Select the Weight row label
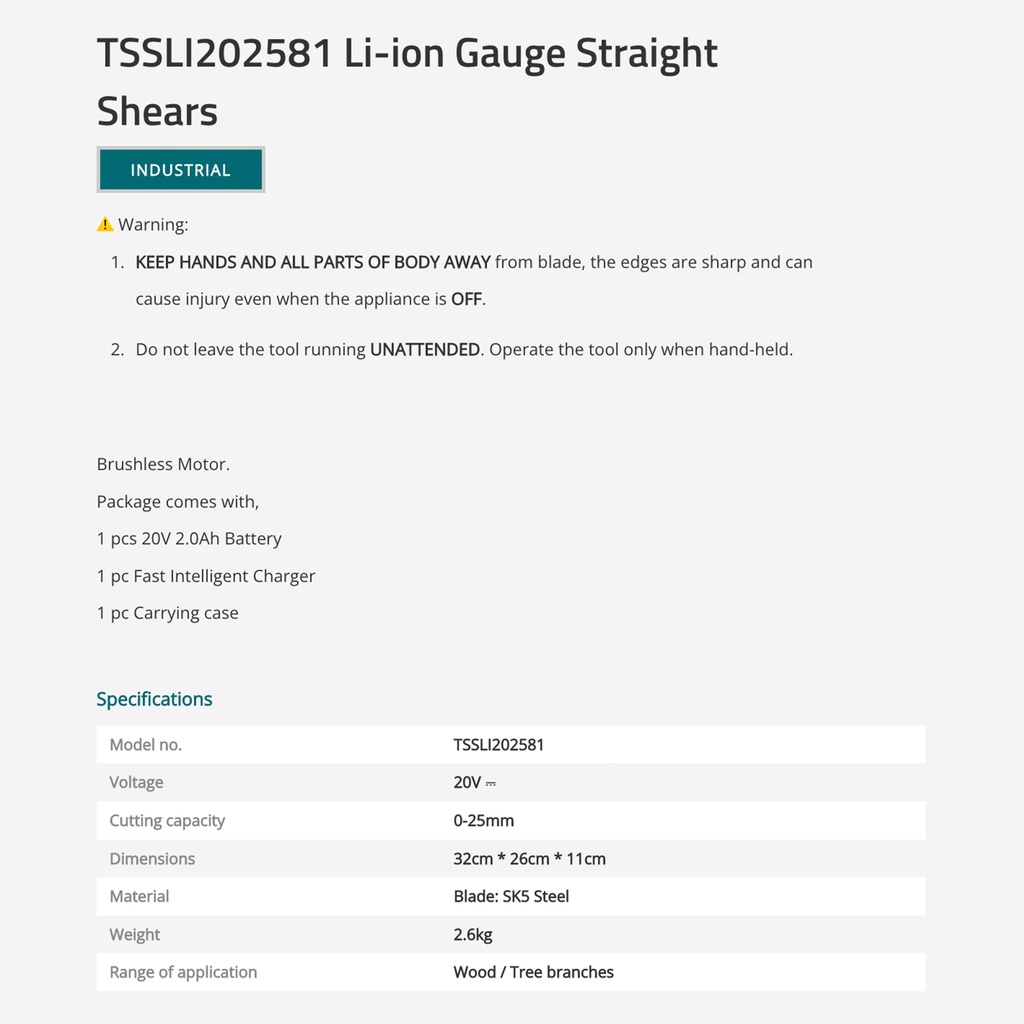 tap(135, 935)
